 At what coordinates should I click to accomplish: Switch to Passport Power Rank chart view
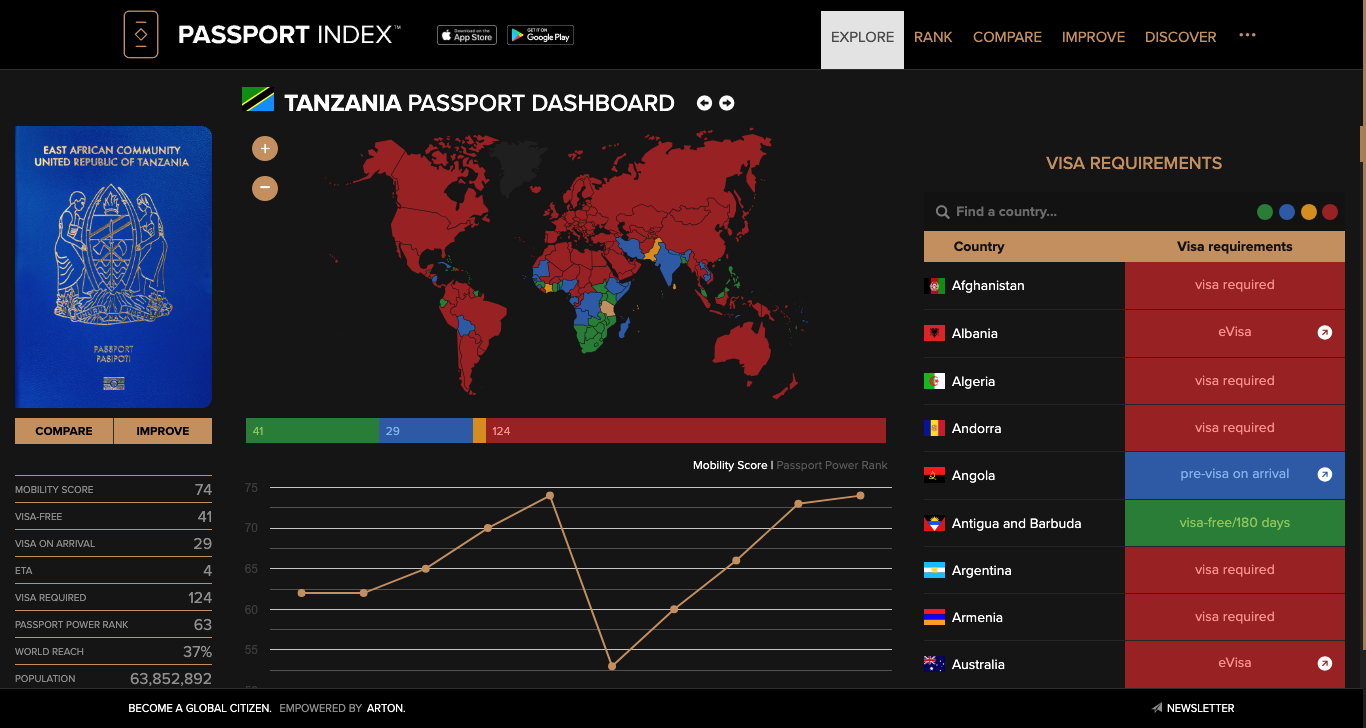point(831,464)
